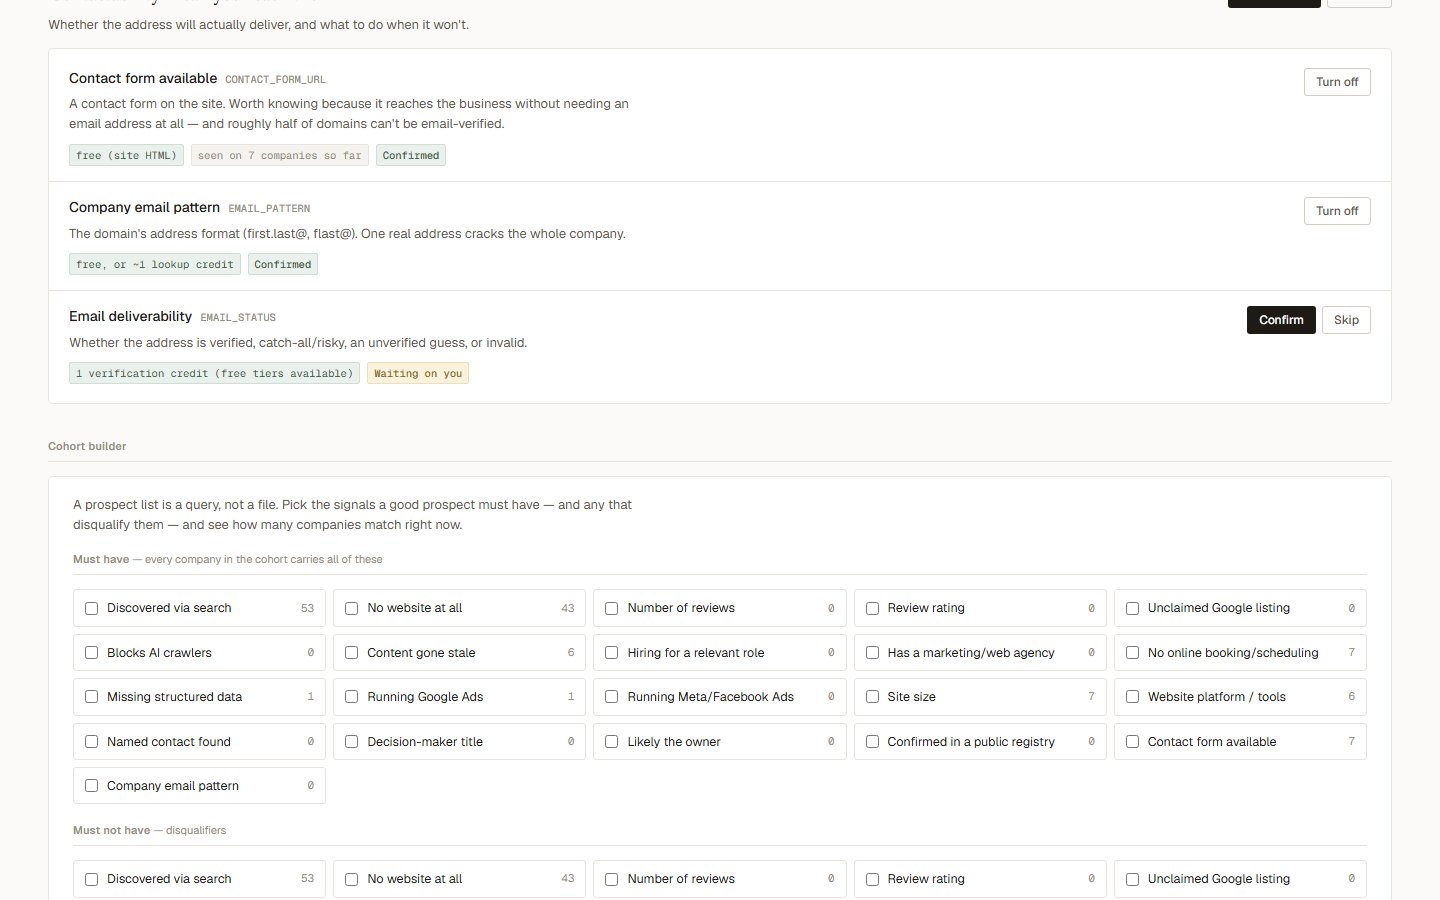Viewport: 1440px width, 900px height.
Task: Turn off the Contact form available signal
Action: pyautogui.click(x=1337, y=82)
